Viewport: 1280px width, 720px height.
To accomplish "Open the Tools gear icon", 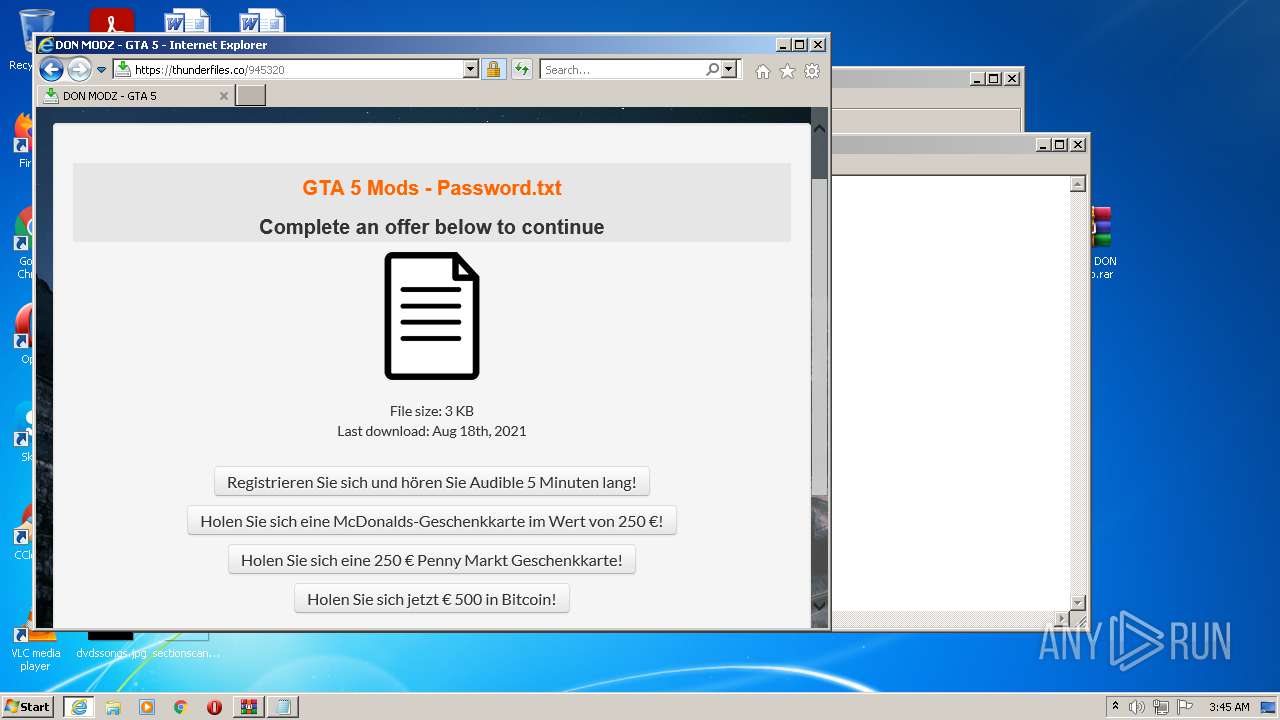I will click(x=812, y=71).
